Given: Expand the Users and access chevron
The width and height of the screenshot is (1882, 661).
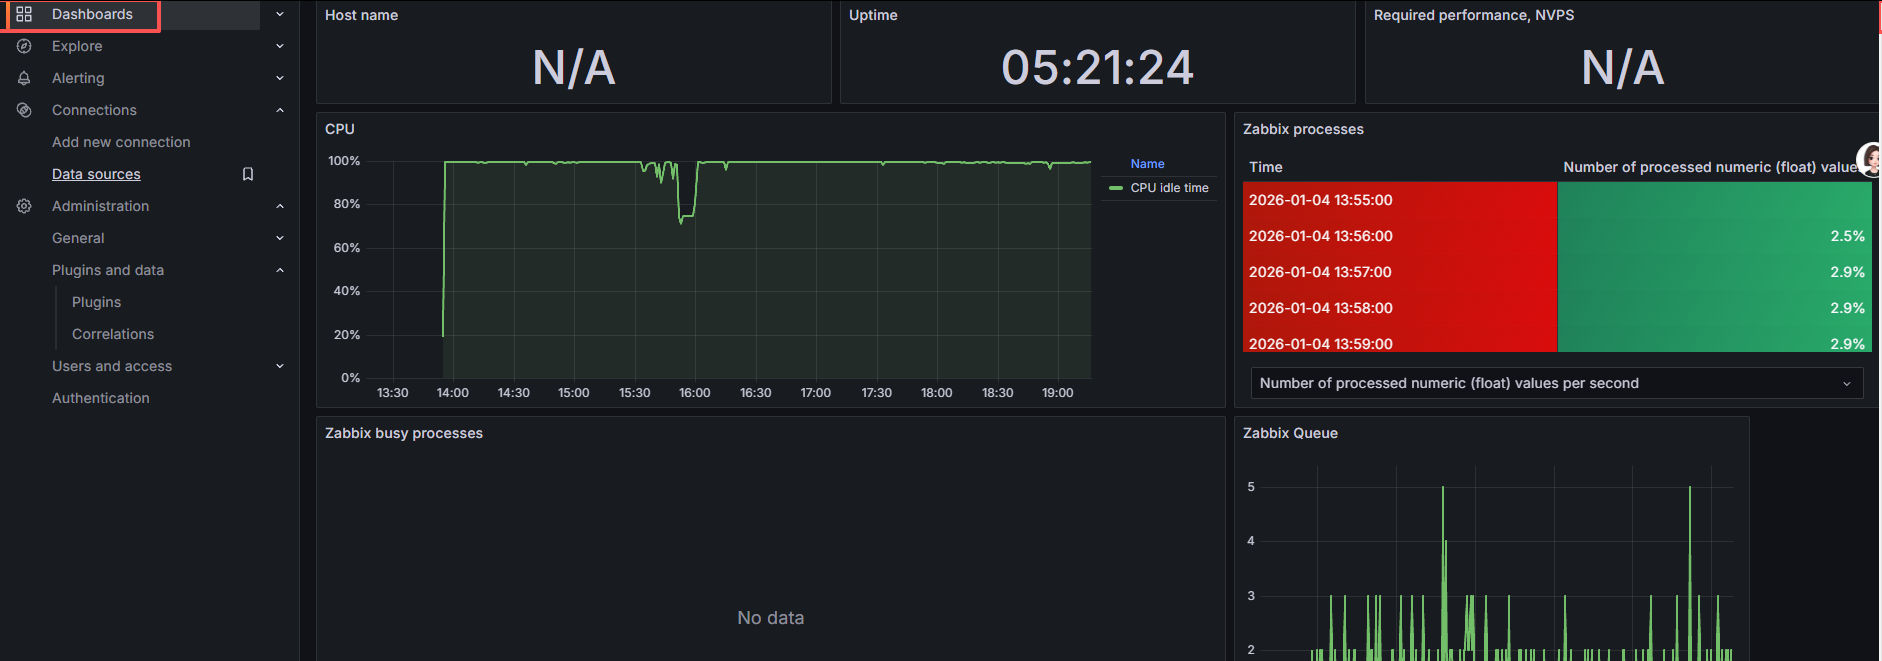Looking at the screenshot, I should (280, 366).
